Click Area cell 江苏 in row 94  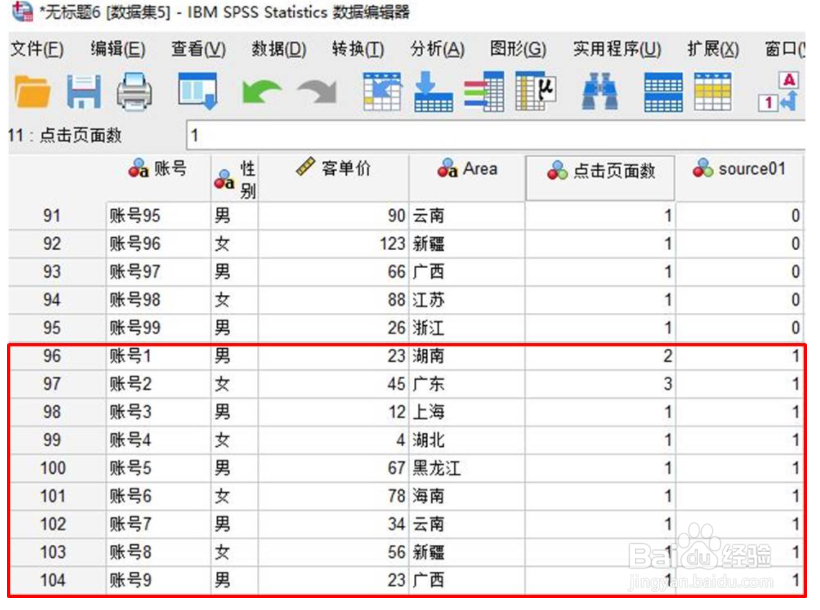[467, 300]
